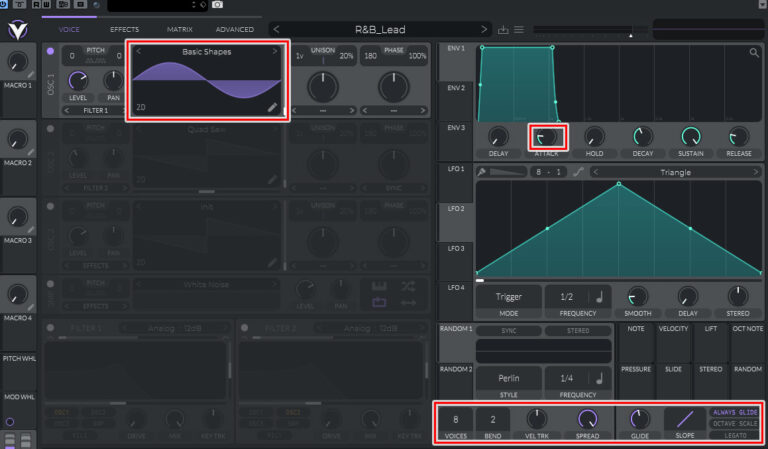This screenshot has height=449, width=768.
Task: Open the Trigger mode dropdown
Action: click(508, 297)
